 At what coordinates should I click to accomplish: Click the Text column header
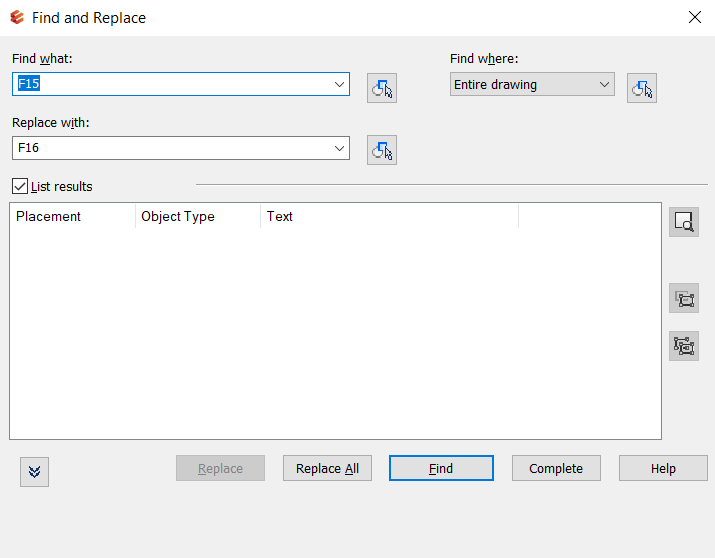[388, 216]
